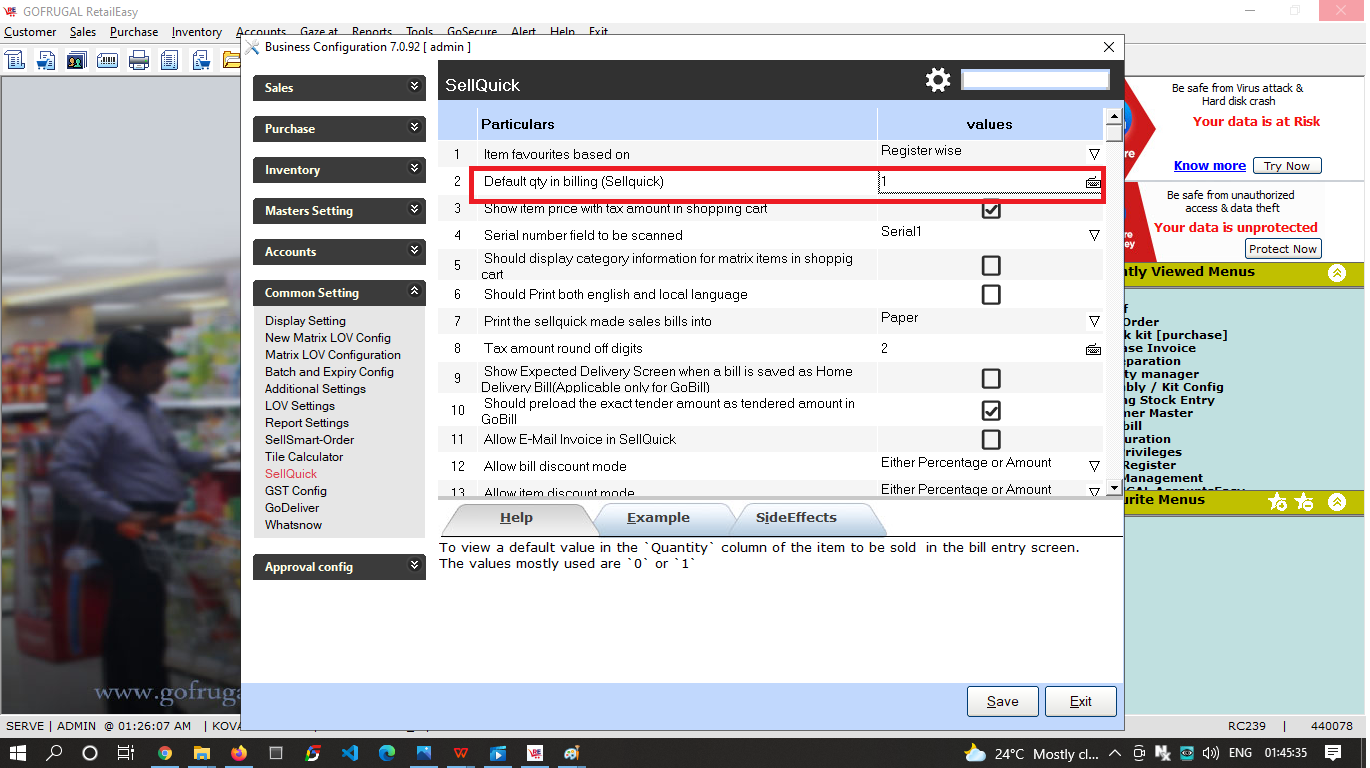Collapse the Favourite Menus panel
This screenshot has width=1370, height=768.
(x=1337, y=501)
